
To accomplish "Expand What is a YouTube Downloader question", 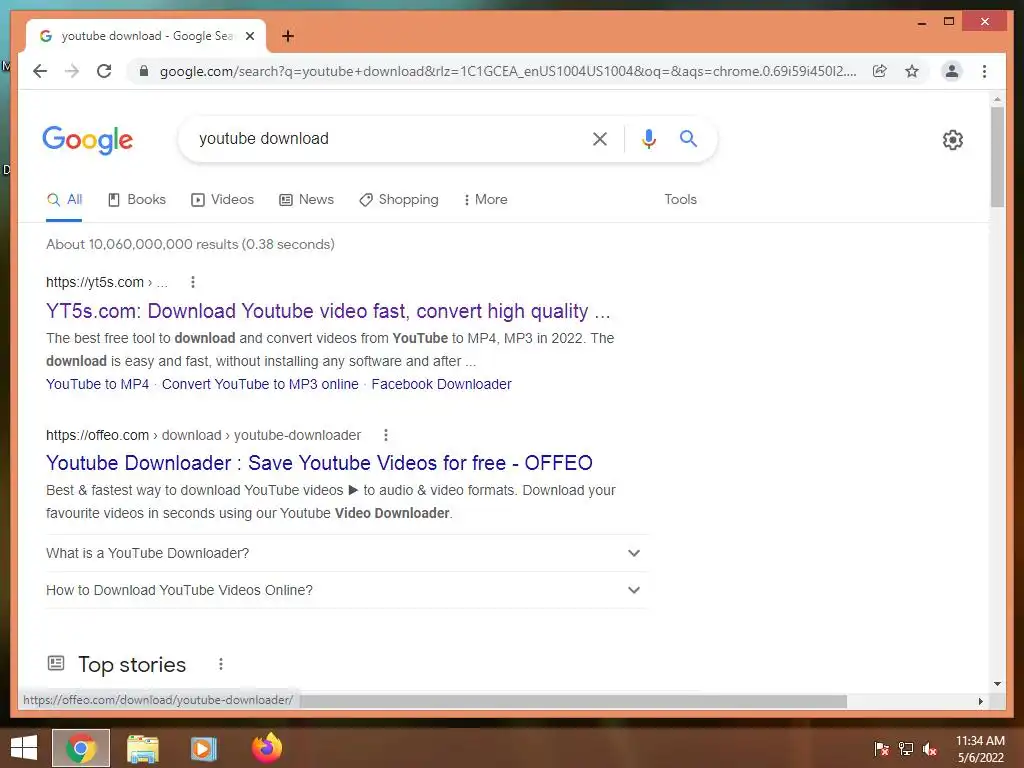I will [347, 553].
